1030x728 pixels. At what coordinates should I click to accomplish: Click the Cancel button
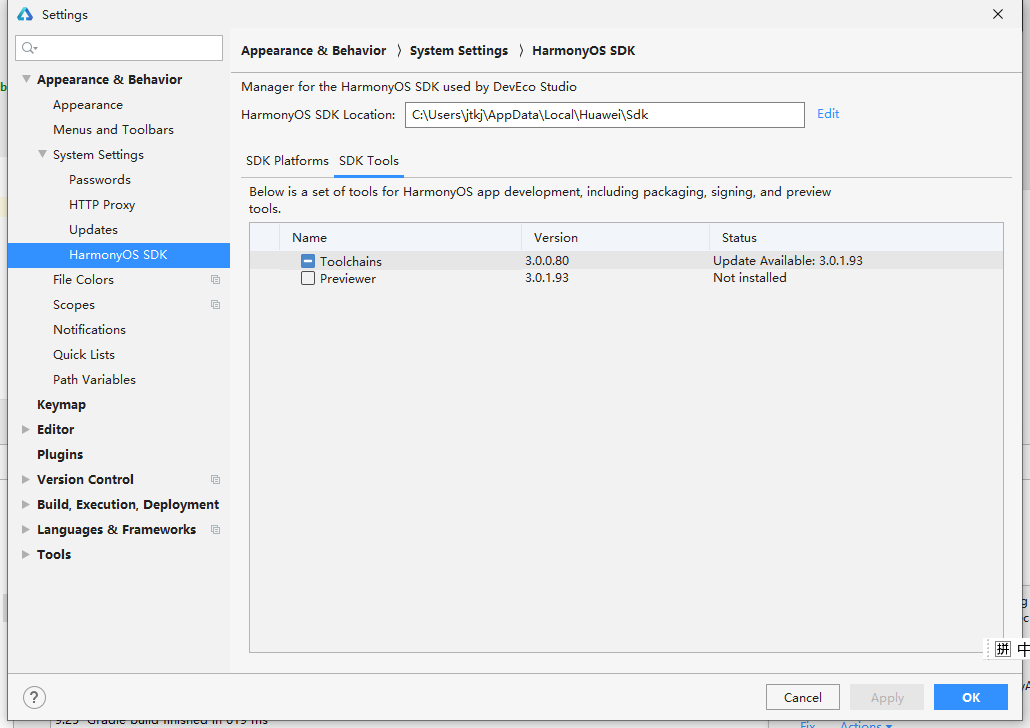[802, 697]
